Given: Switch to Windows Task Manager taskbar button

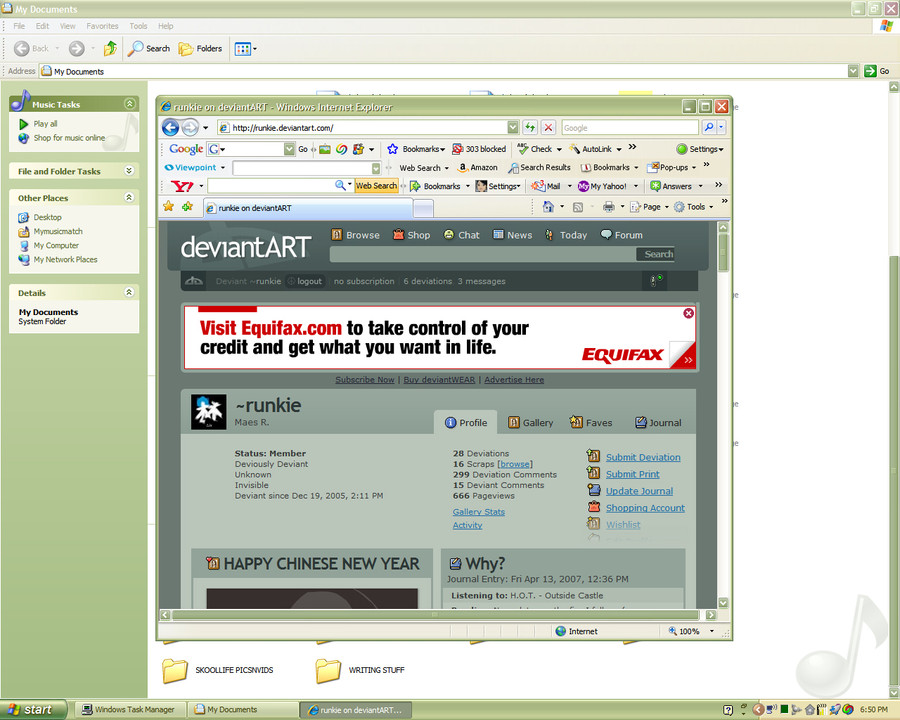Looking at the screenshot, I should [x=129, y=710].
